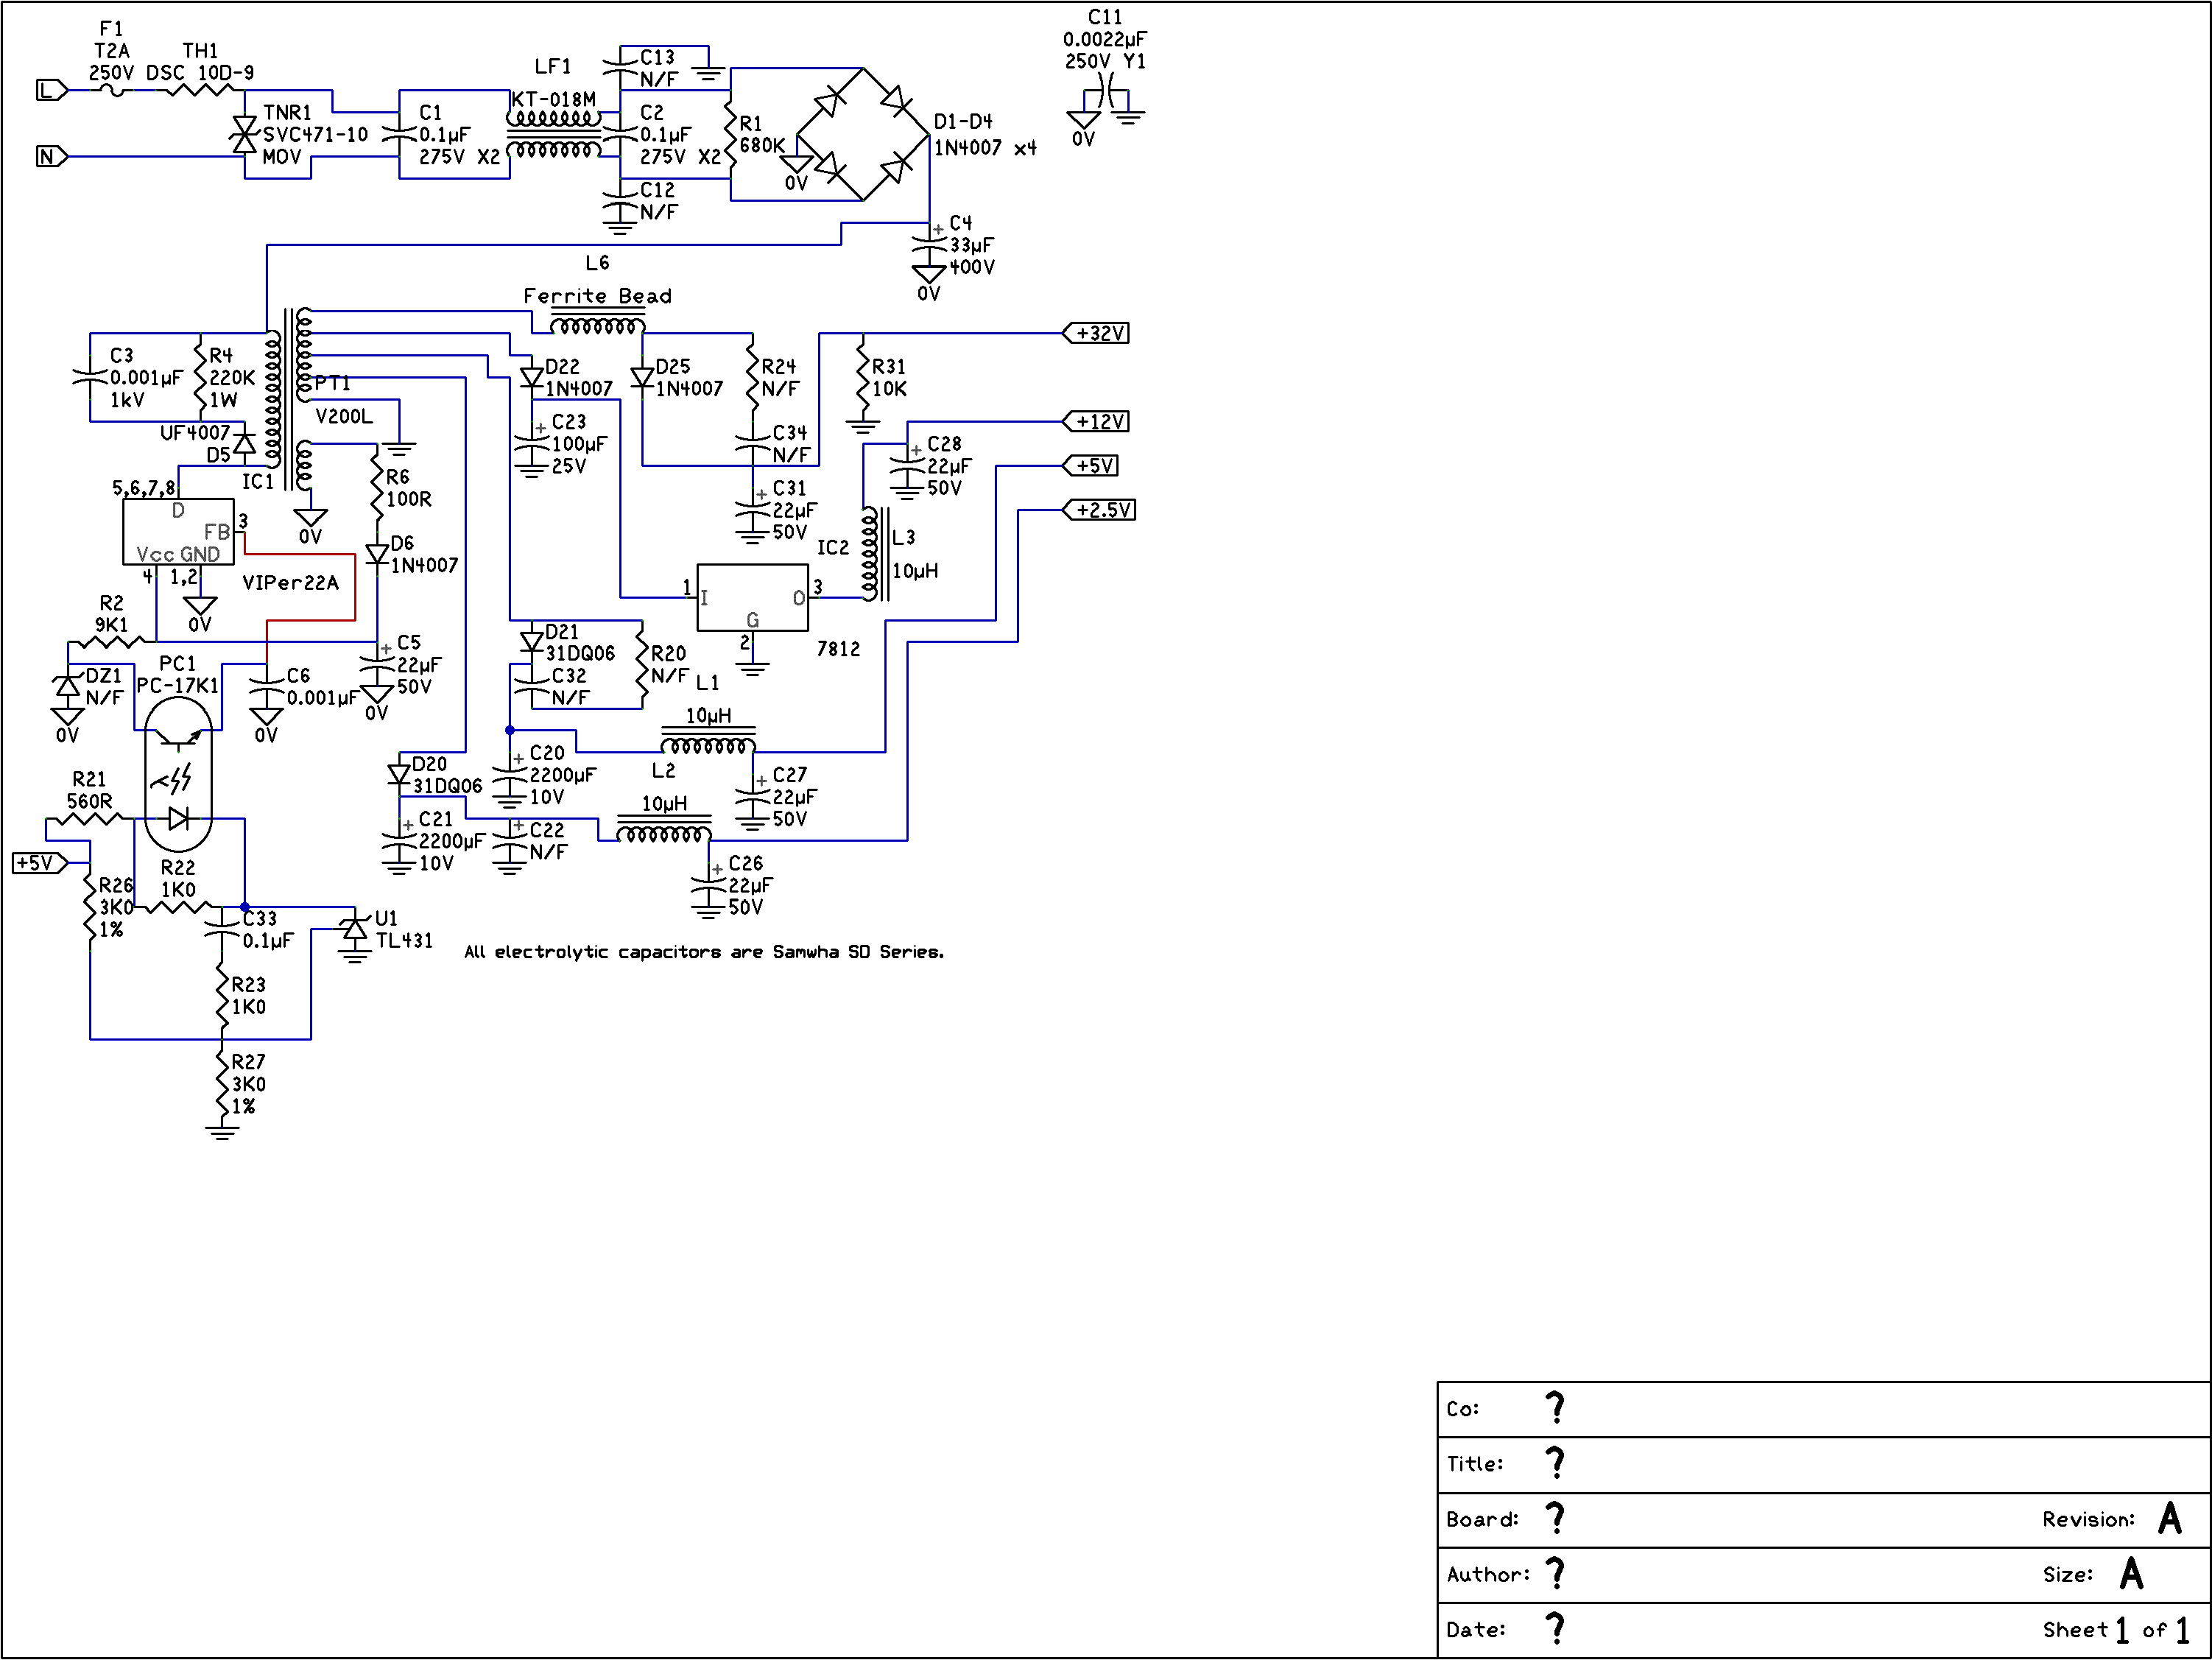Click the C23 100µF 25V capacitor

[532, 443]
